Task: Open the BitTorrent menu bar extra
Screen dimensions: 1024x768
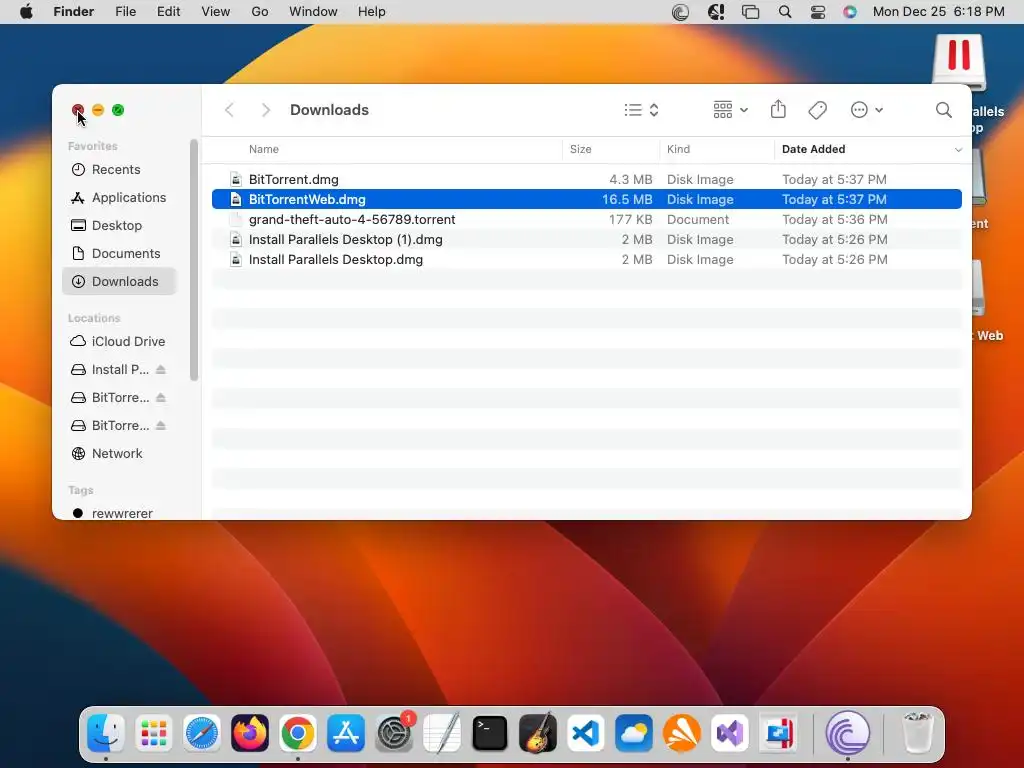Action: [x=680, y=12]
